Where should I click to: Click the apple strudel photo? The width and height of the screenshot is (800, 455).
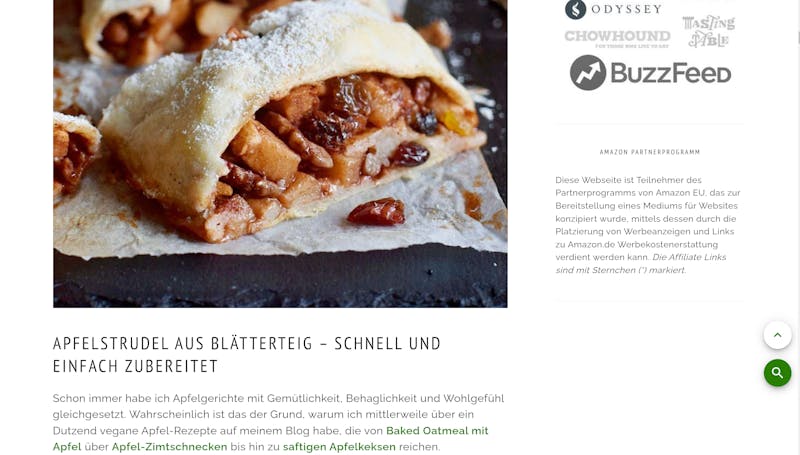[280, 153]
